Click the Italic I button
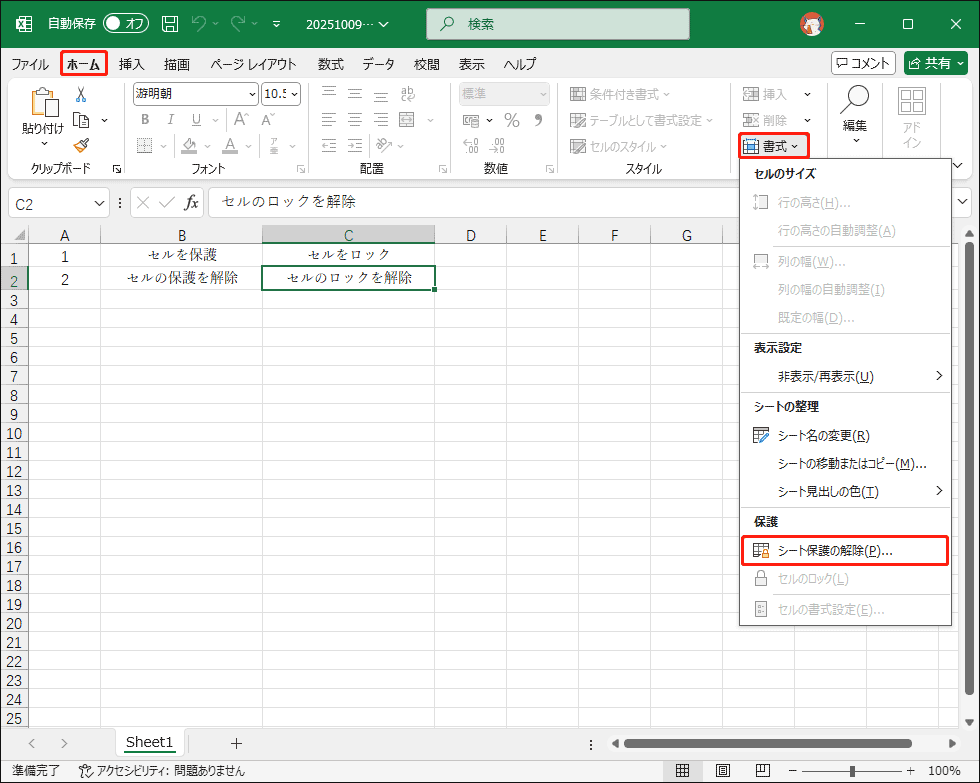This screenshot has width=980, height=783. coord(170,119)
